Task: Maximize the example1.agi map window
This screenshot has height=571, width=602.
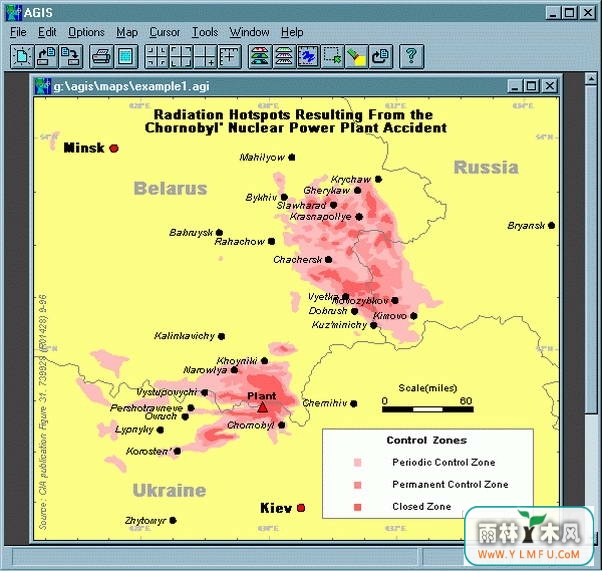Action: tap(532, 86)
